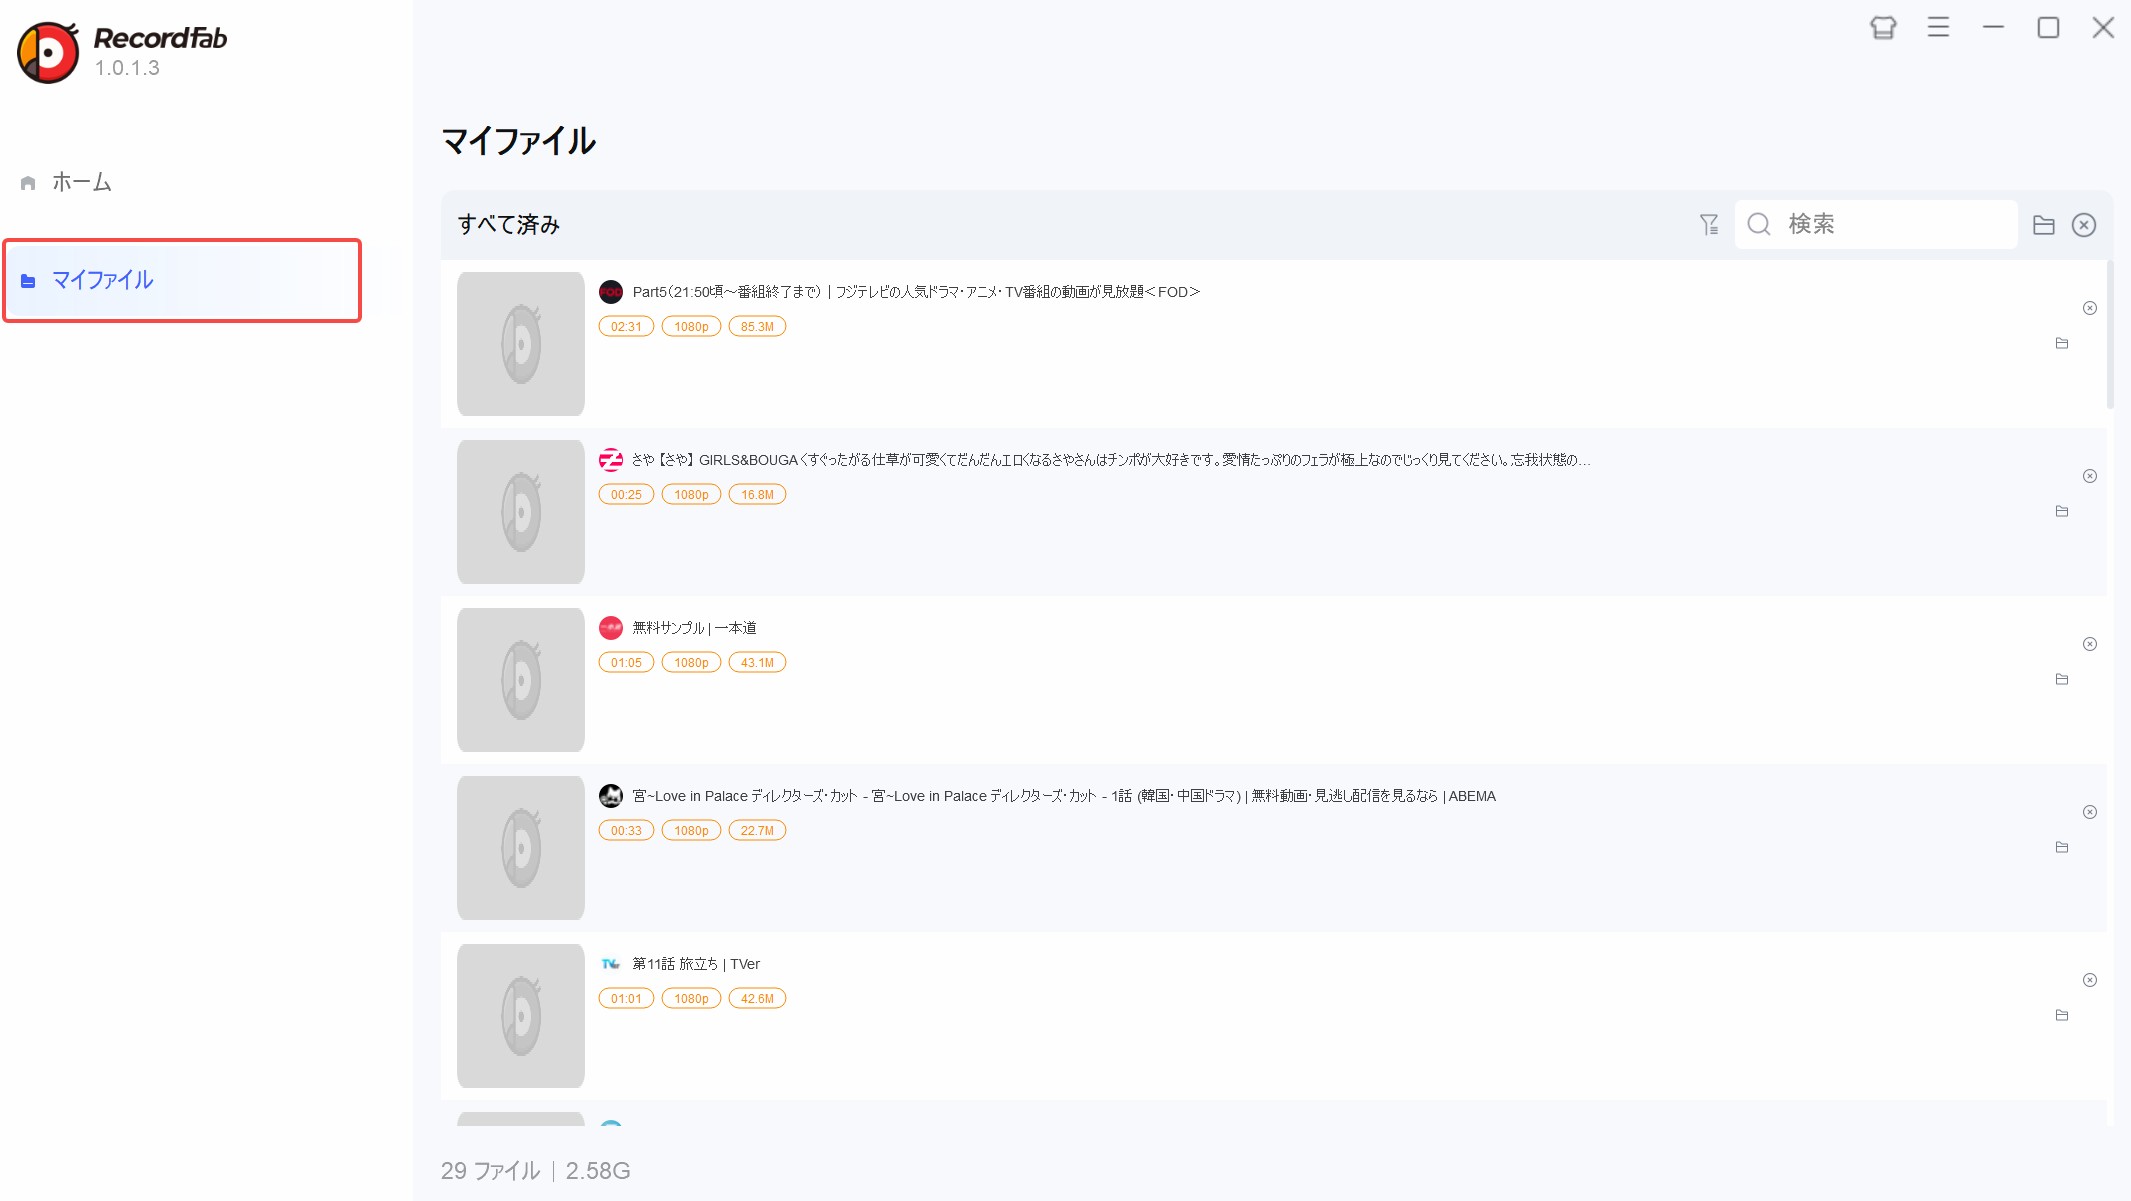Click the 00:25 duration tag

(626, 495)
